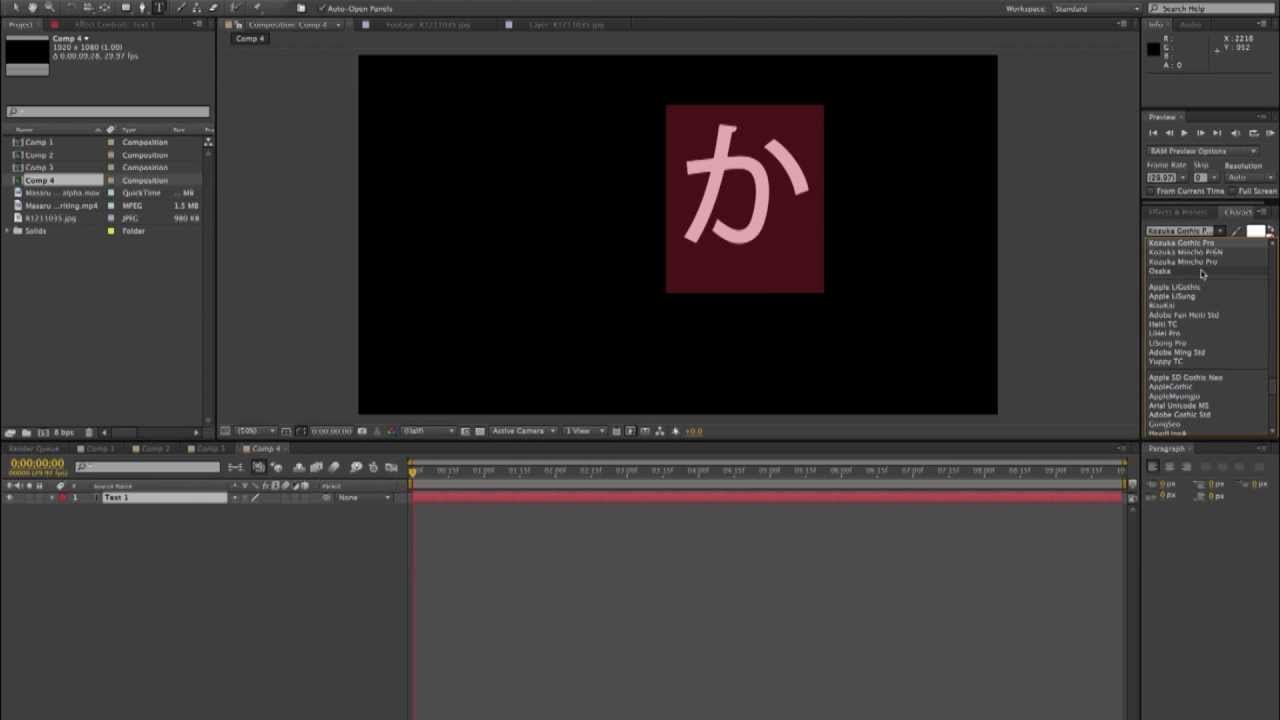Toggle the Text 1 layer visibility eye

(10, 497)
